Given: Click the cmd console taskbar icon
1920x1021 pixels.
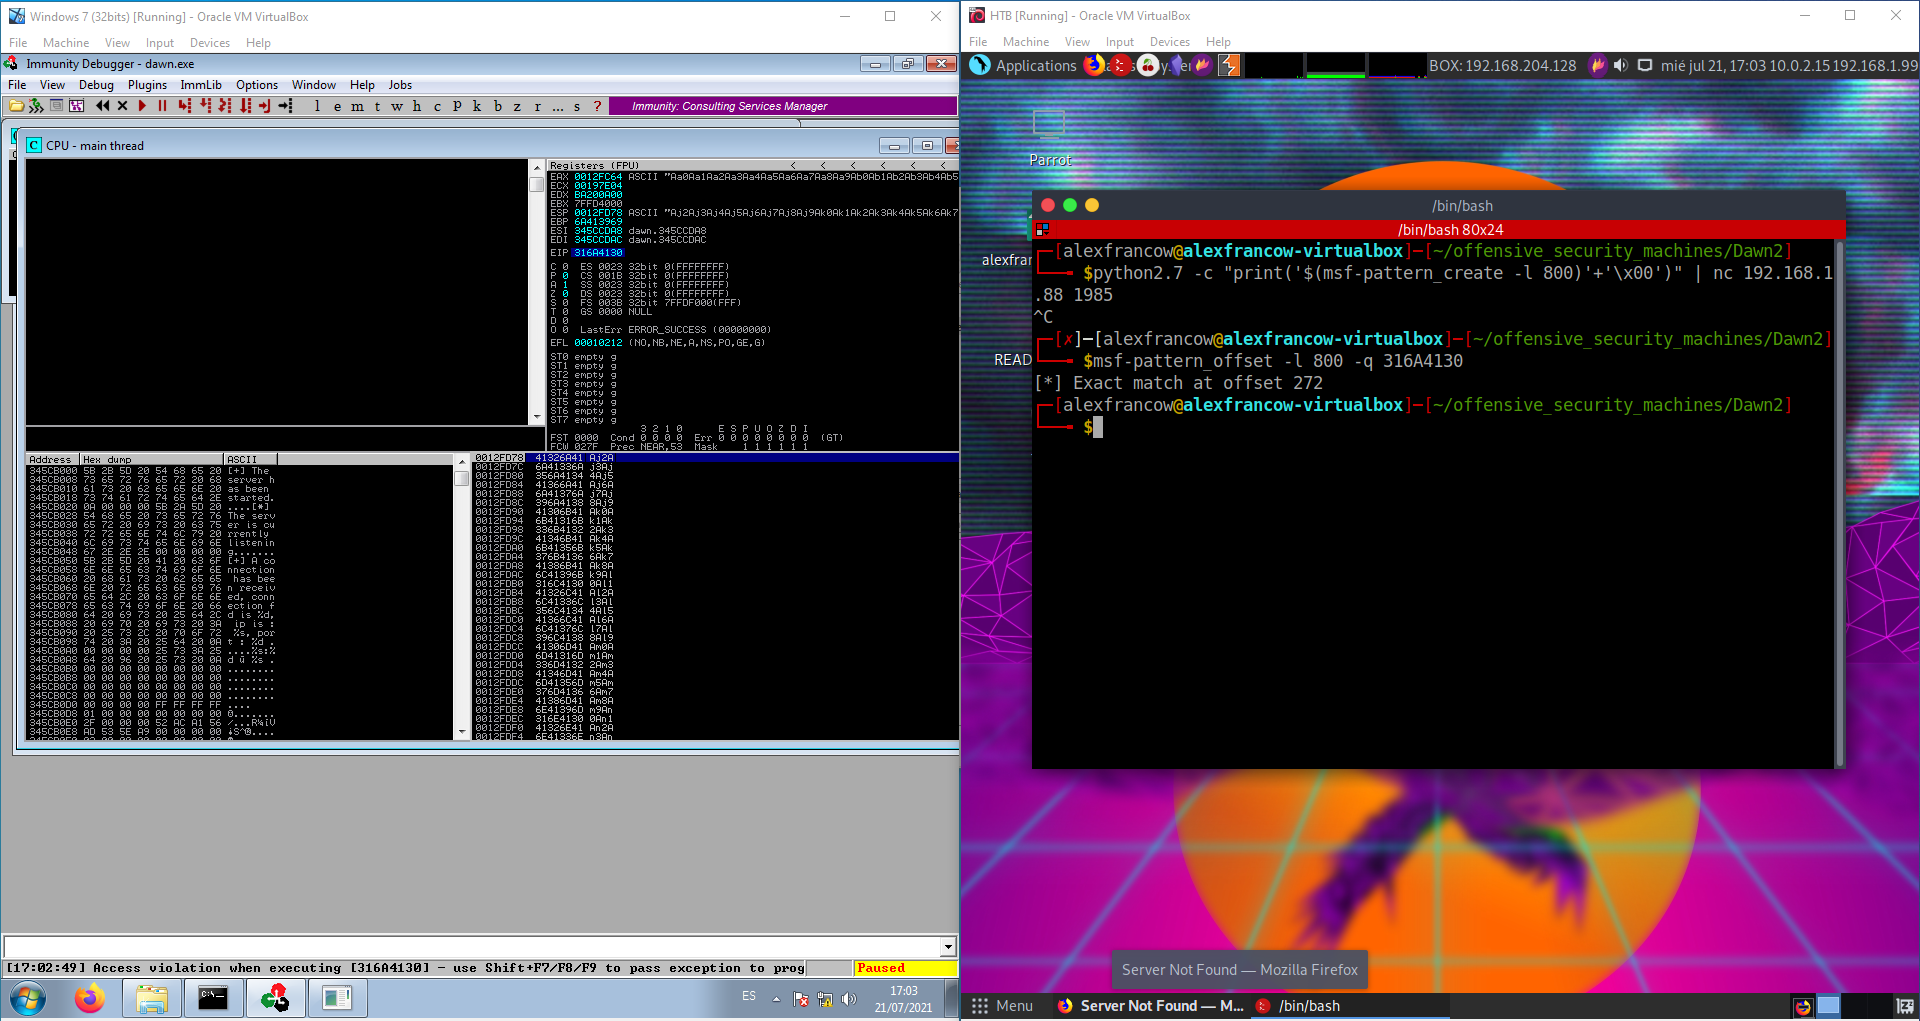Looking at the screenshot, I should click(213, 998).
